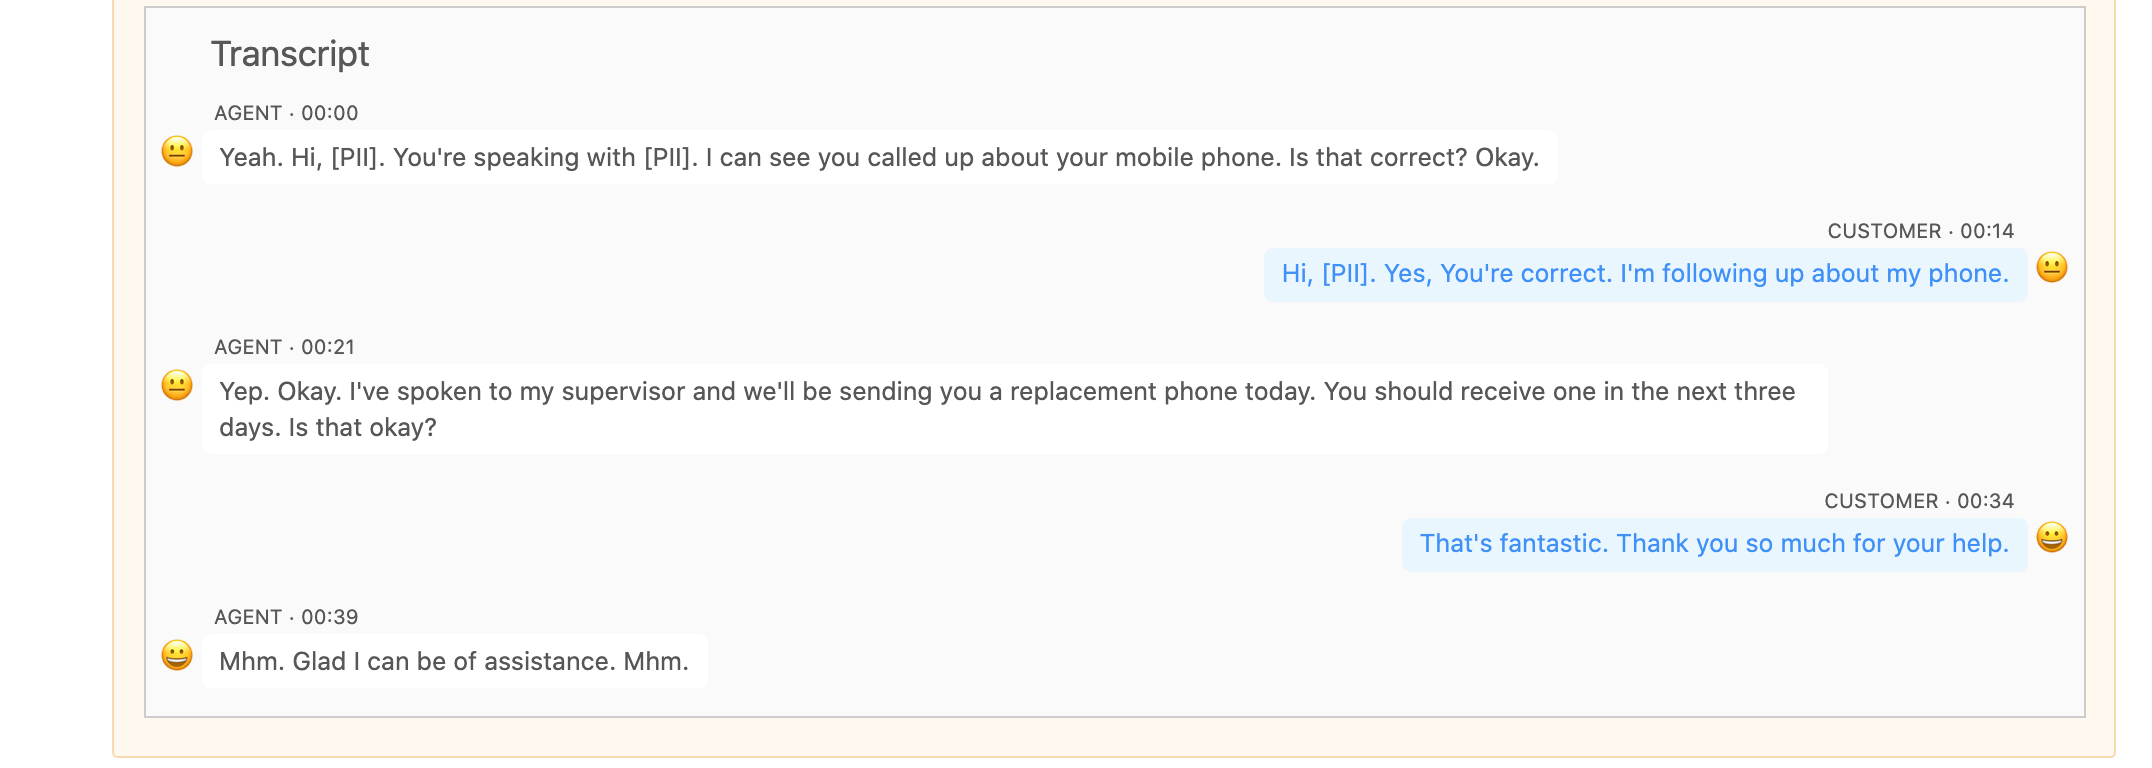2152x768 pixels.
Task: Jump to the CUSTOMER · 00:14 timestamp
Action: (x=1920, y=231)
